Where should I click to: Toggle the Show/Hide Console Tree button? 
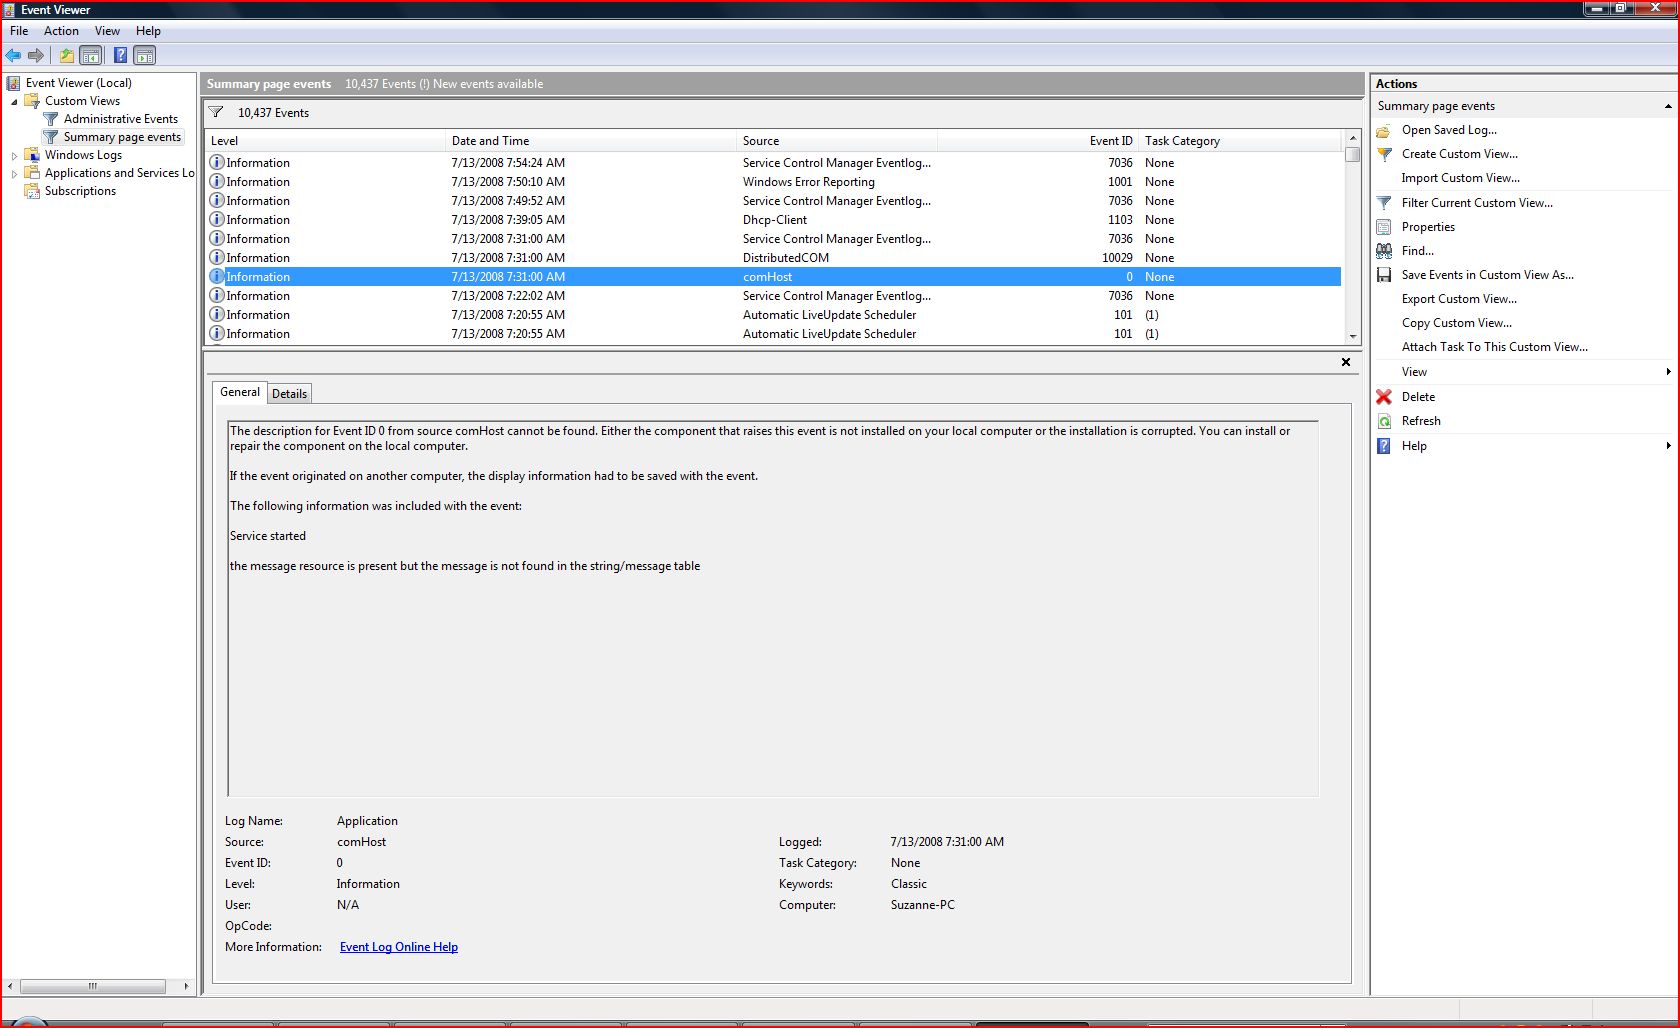tap(90, 55)
